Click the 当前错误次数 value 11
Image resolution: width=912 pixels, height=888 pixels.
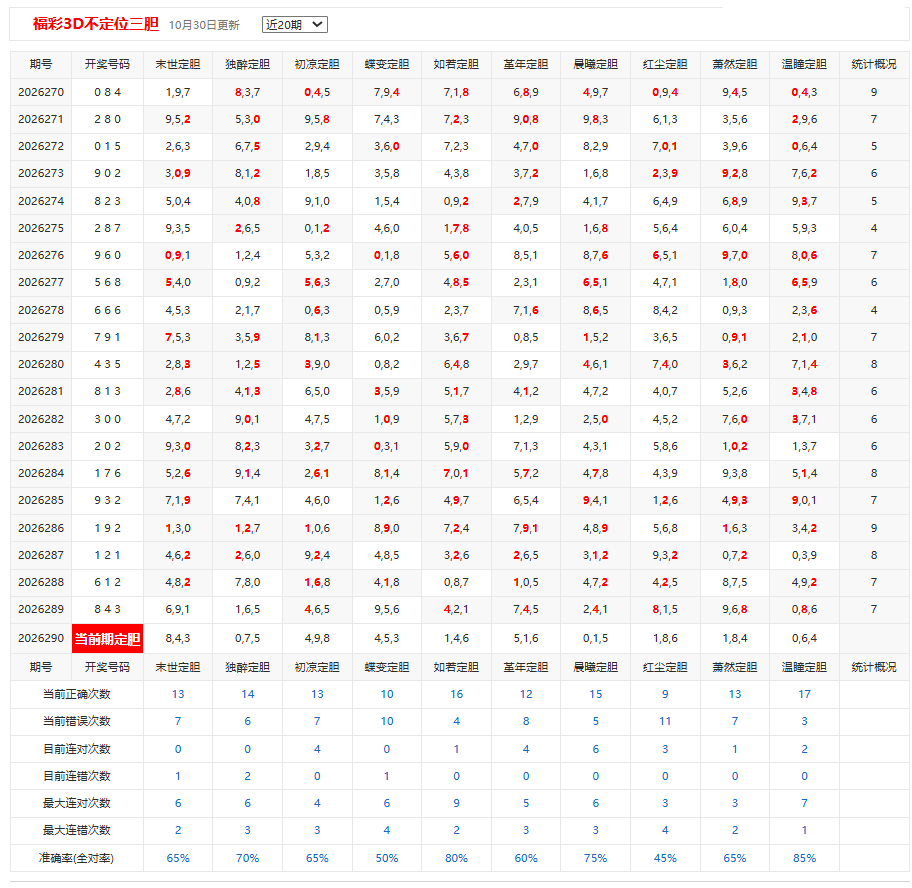point(665,721)
